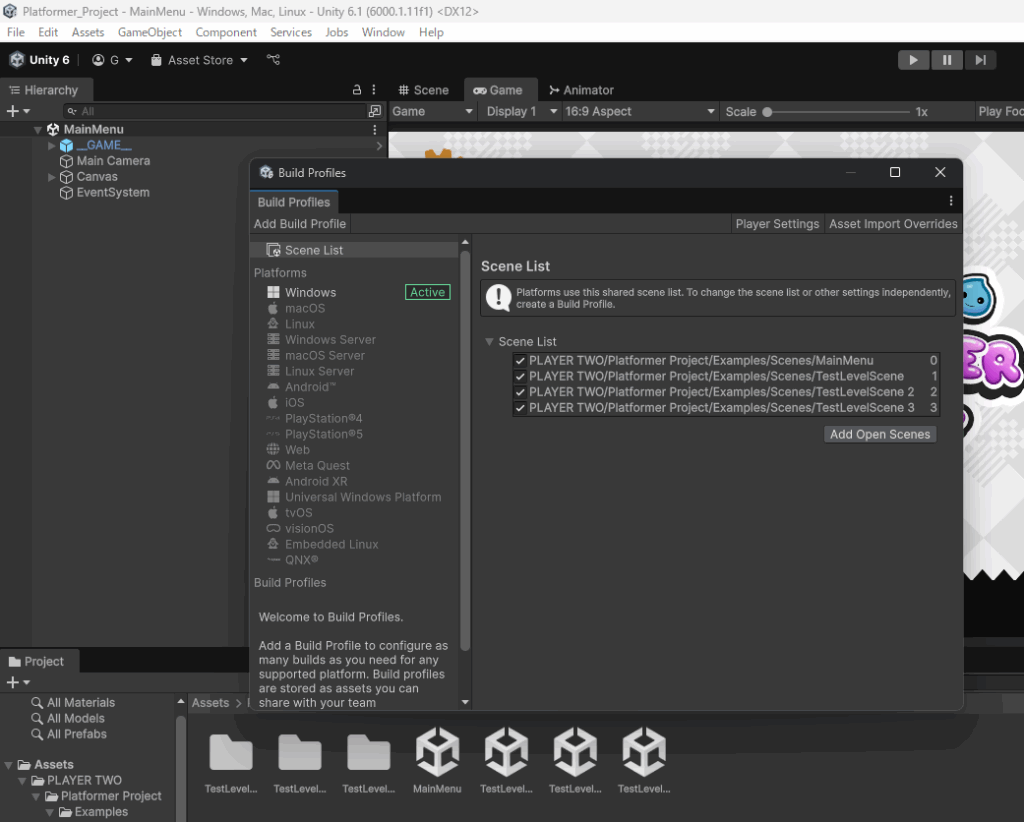Open the MainMenu scene options menu
This screenshot has height=822, width=1024.
click(375, 130)
